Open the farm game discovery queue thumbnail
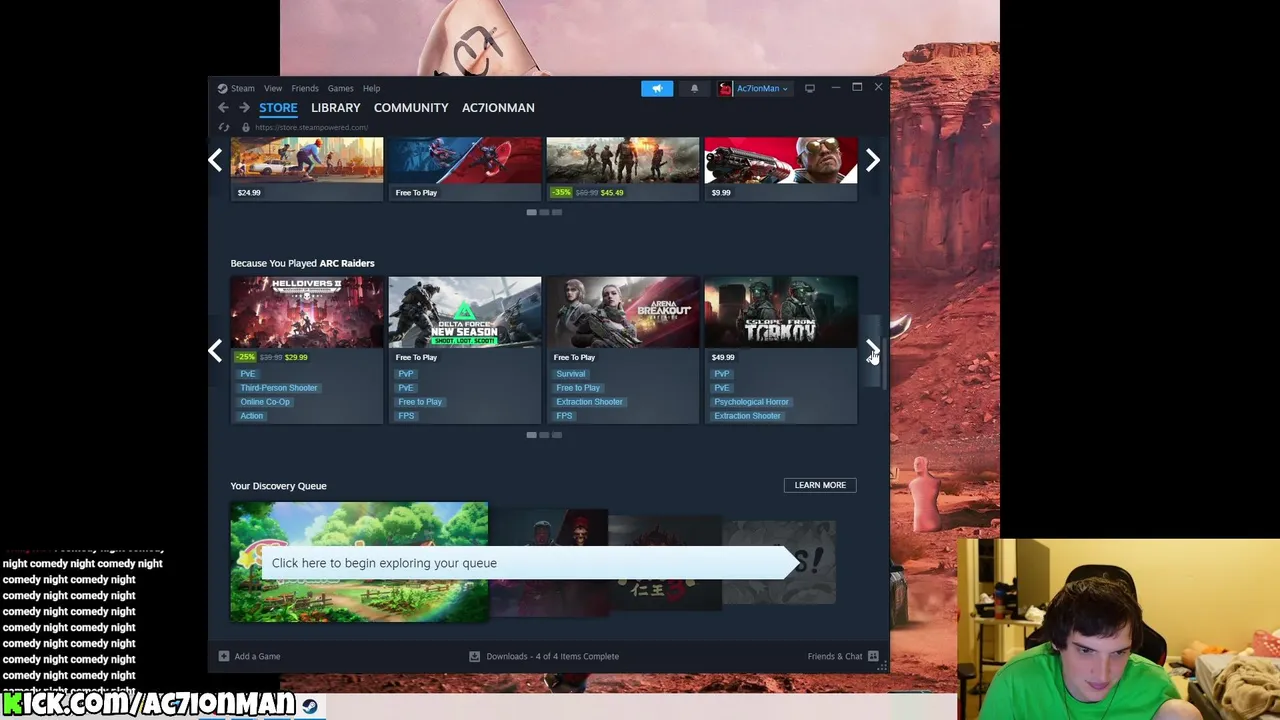Viewport: 1280px width, 720px height. click(359, 562)
